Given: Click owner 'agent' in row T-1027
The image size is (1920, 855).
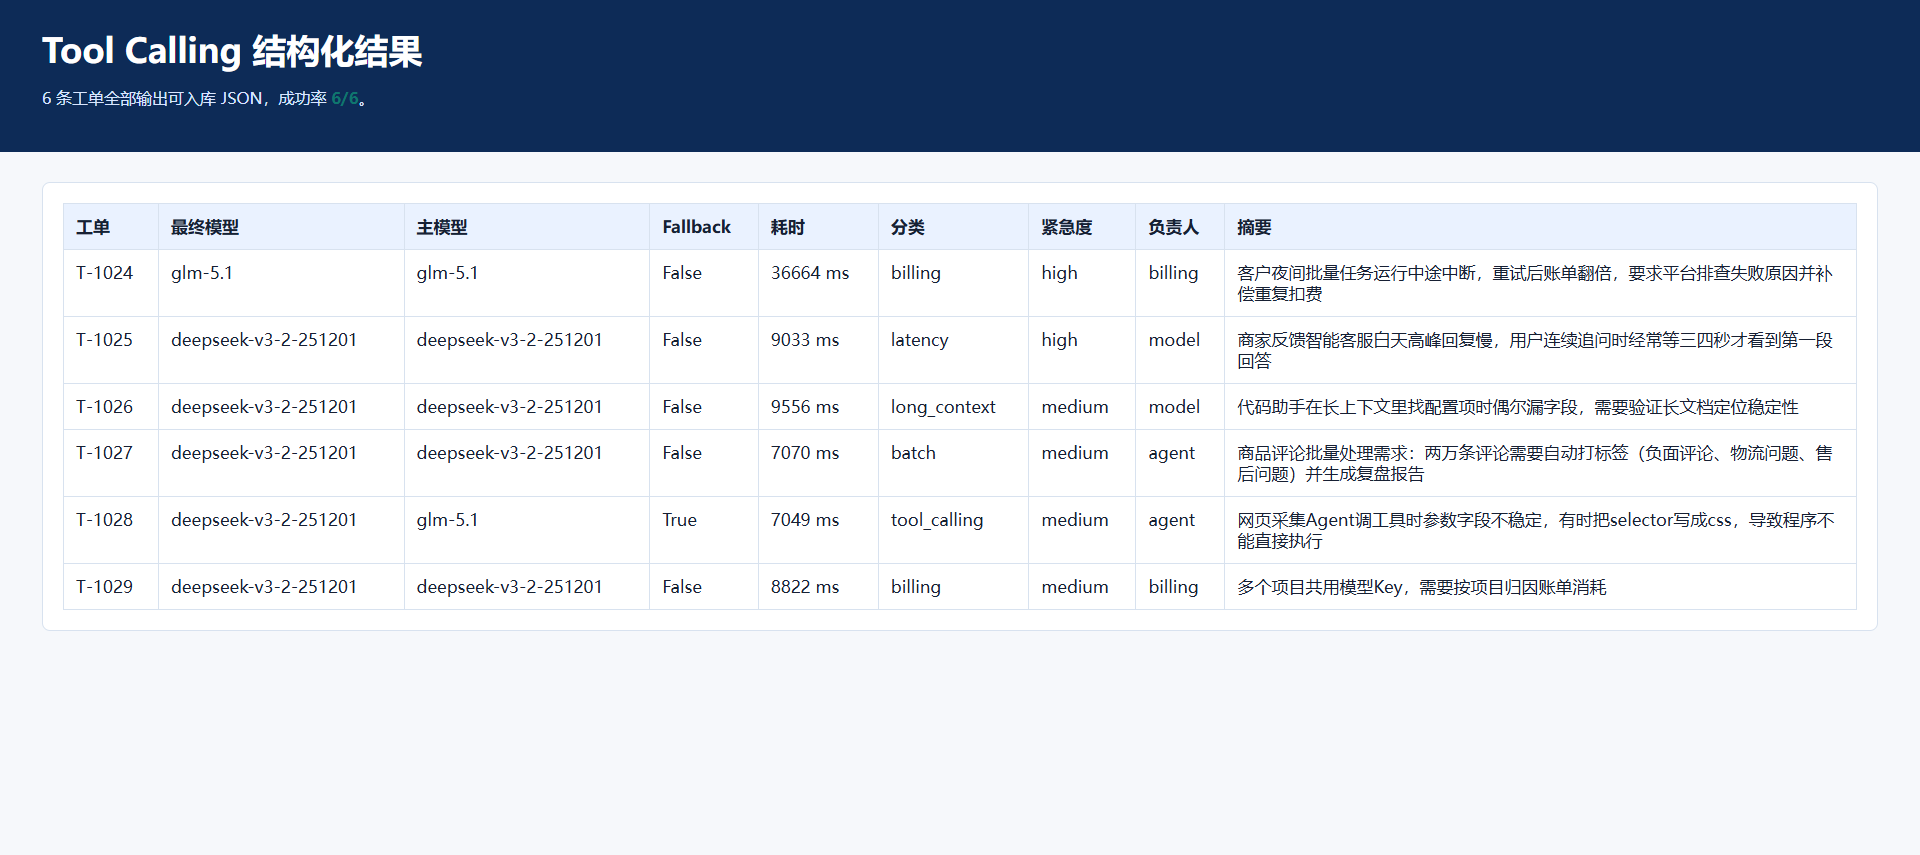Looking at the screenshot, I should click(1172, 453).
